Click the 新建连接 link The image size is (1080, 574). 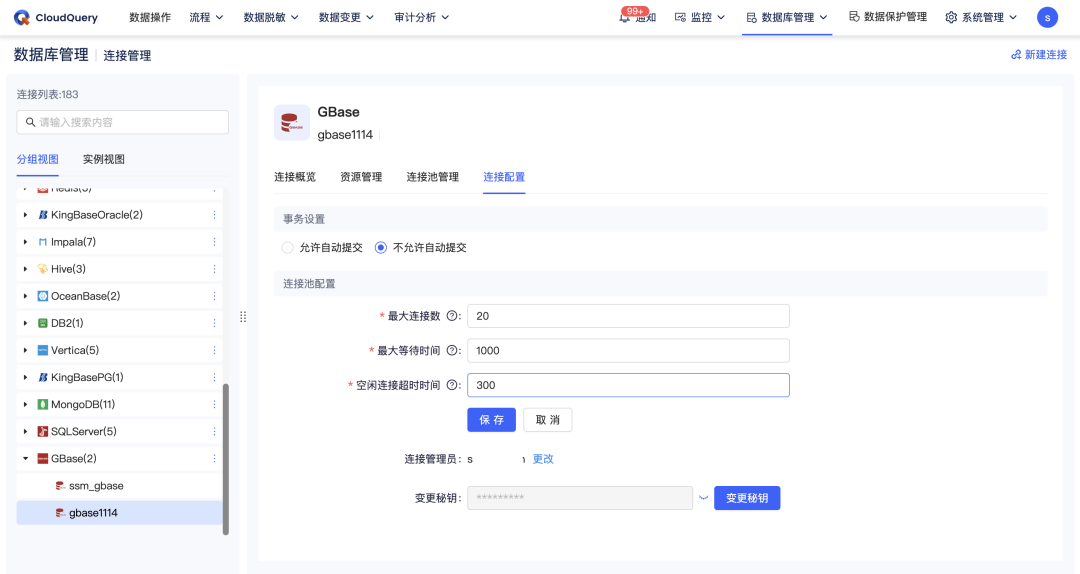click(x=1039, y=54)
